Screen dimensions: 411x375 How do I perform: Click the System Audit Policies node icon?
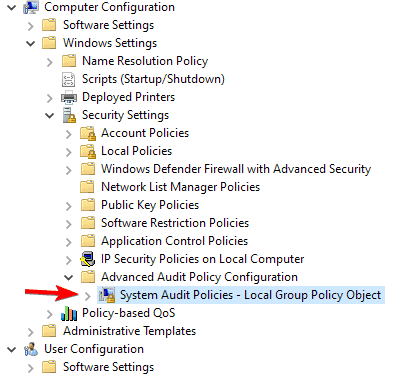(107, 295)
